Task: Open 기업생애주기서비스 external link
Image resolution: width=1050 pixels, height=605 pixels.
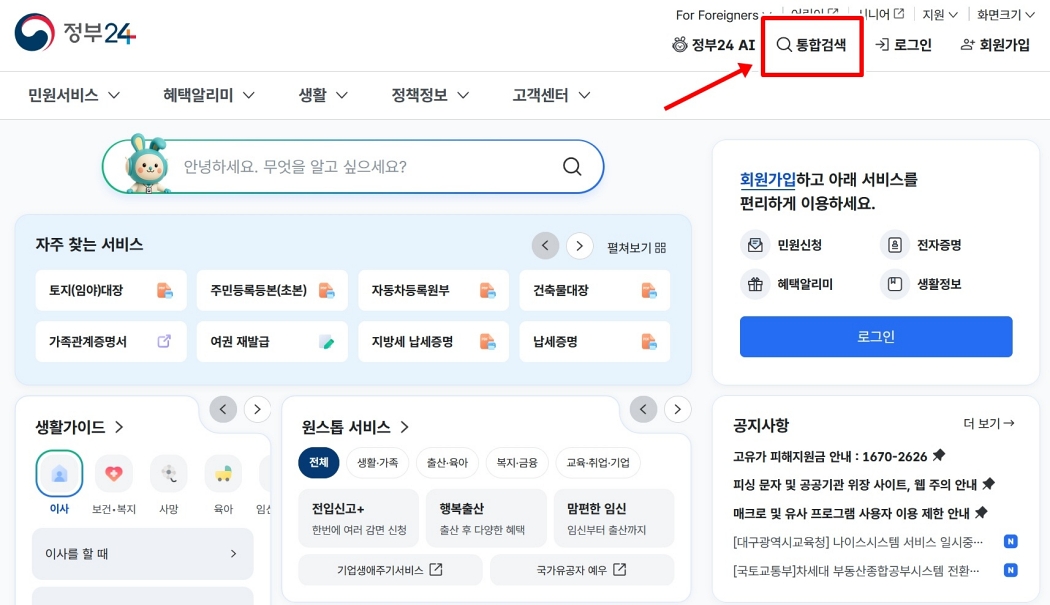Action: (x=390, y=570)
